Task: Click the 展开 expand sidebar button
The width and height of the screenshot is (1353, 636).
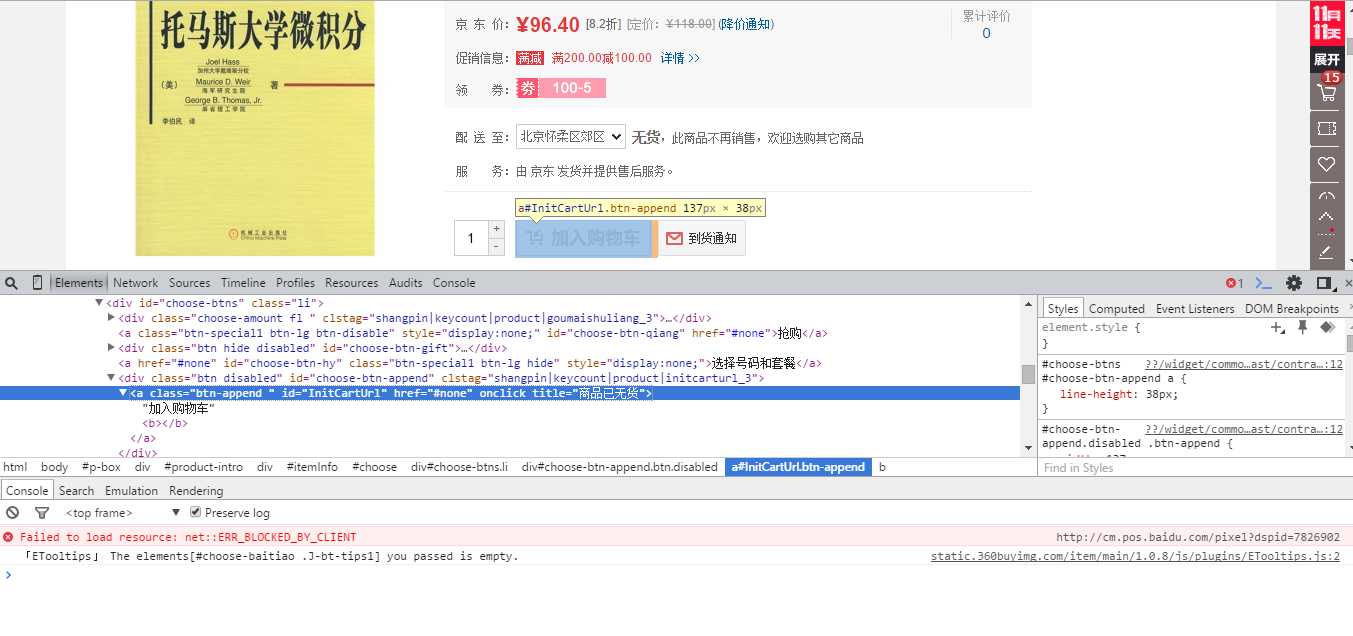Action: pos(1327,59)
